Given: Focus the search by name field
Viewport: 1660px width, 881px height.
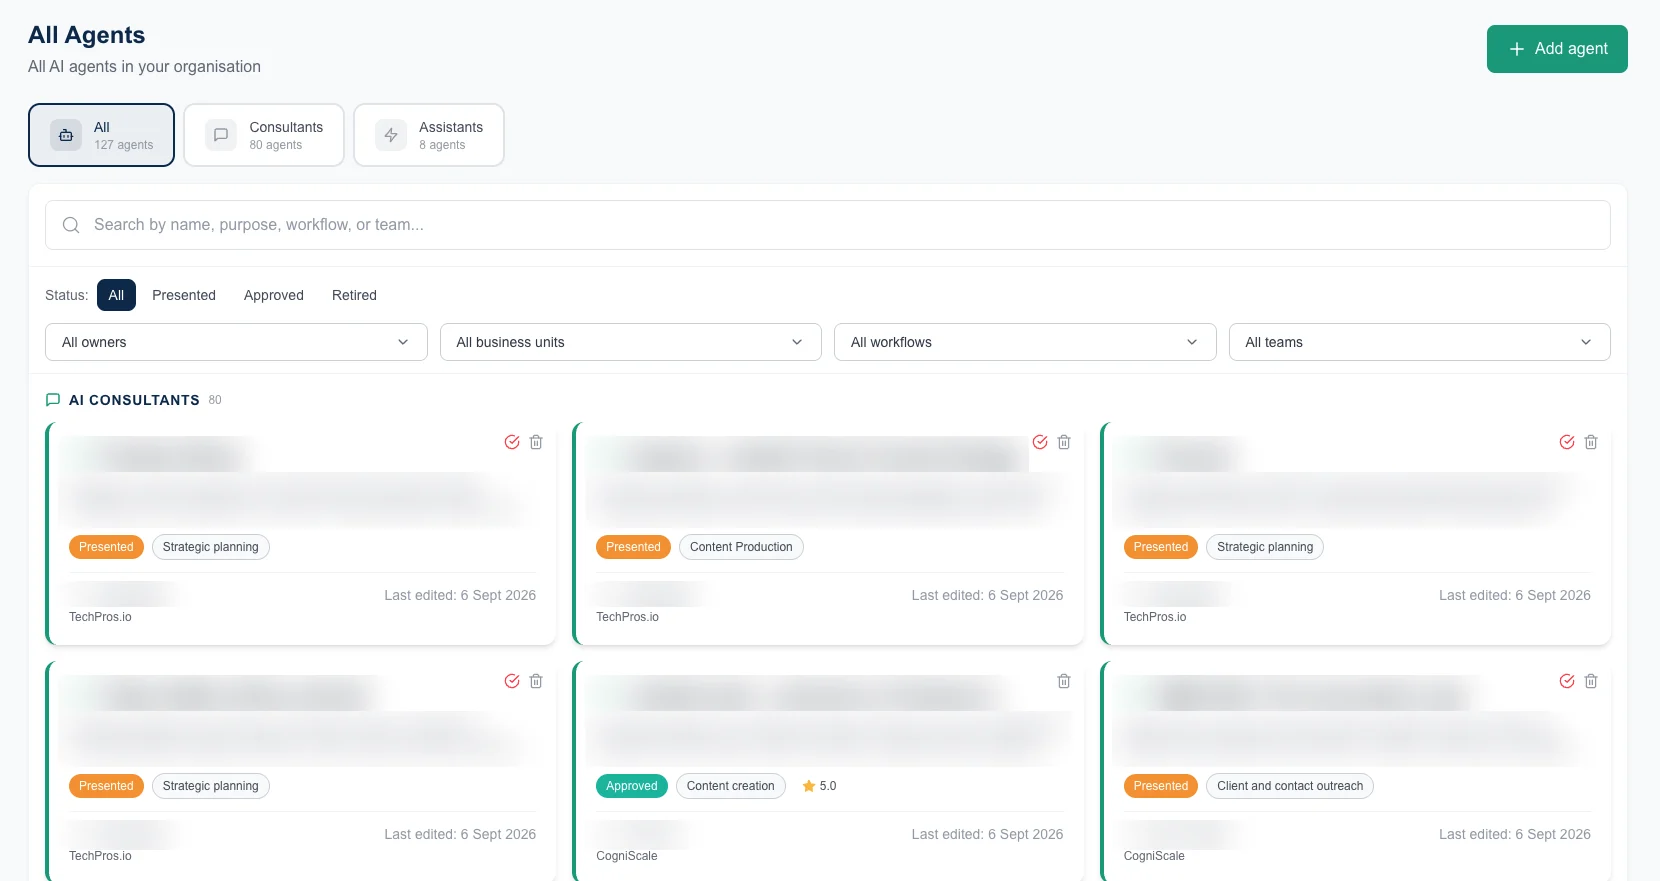Looking at the screenshot, I should pos(828,225).
